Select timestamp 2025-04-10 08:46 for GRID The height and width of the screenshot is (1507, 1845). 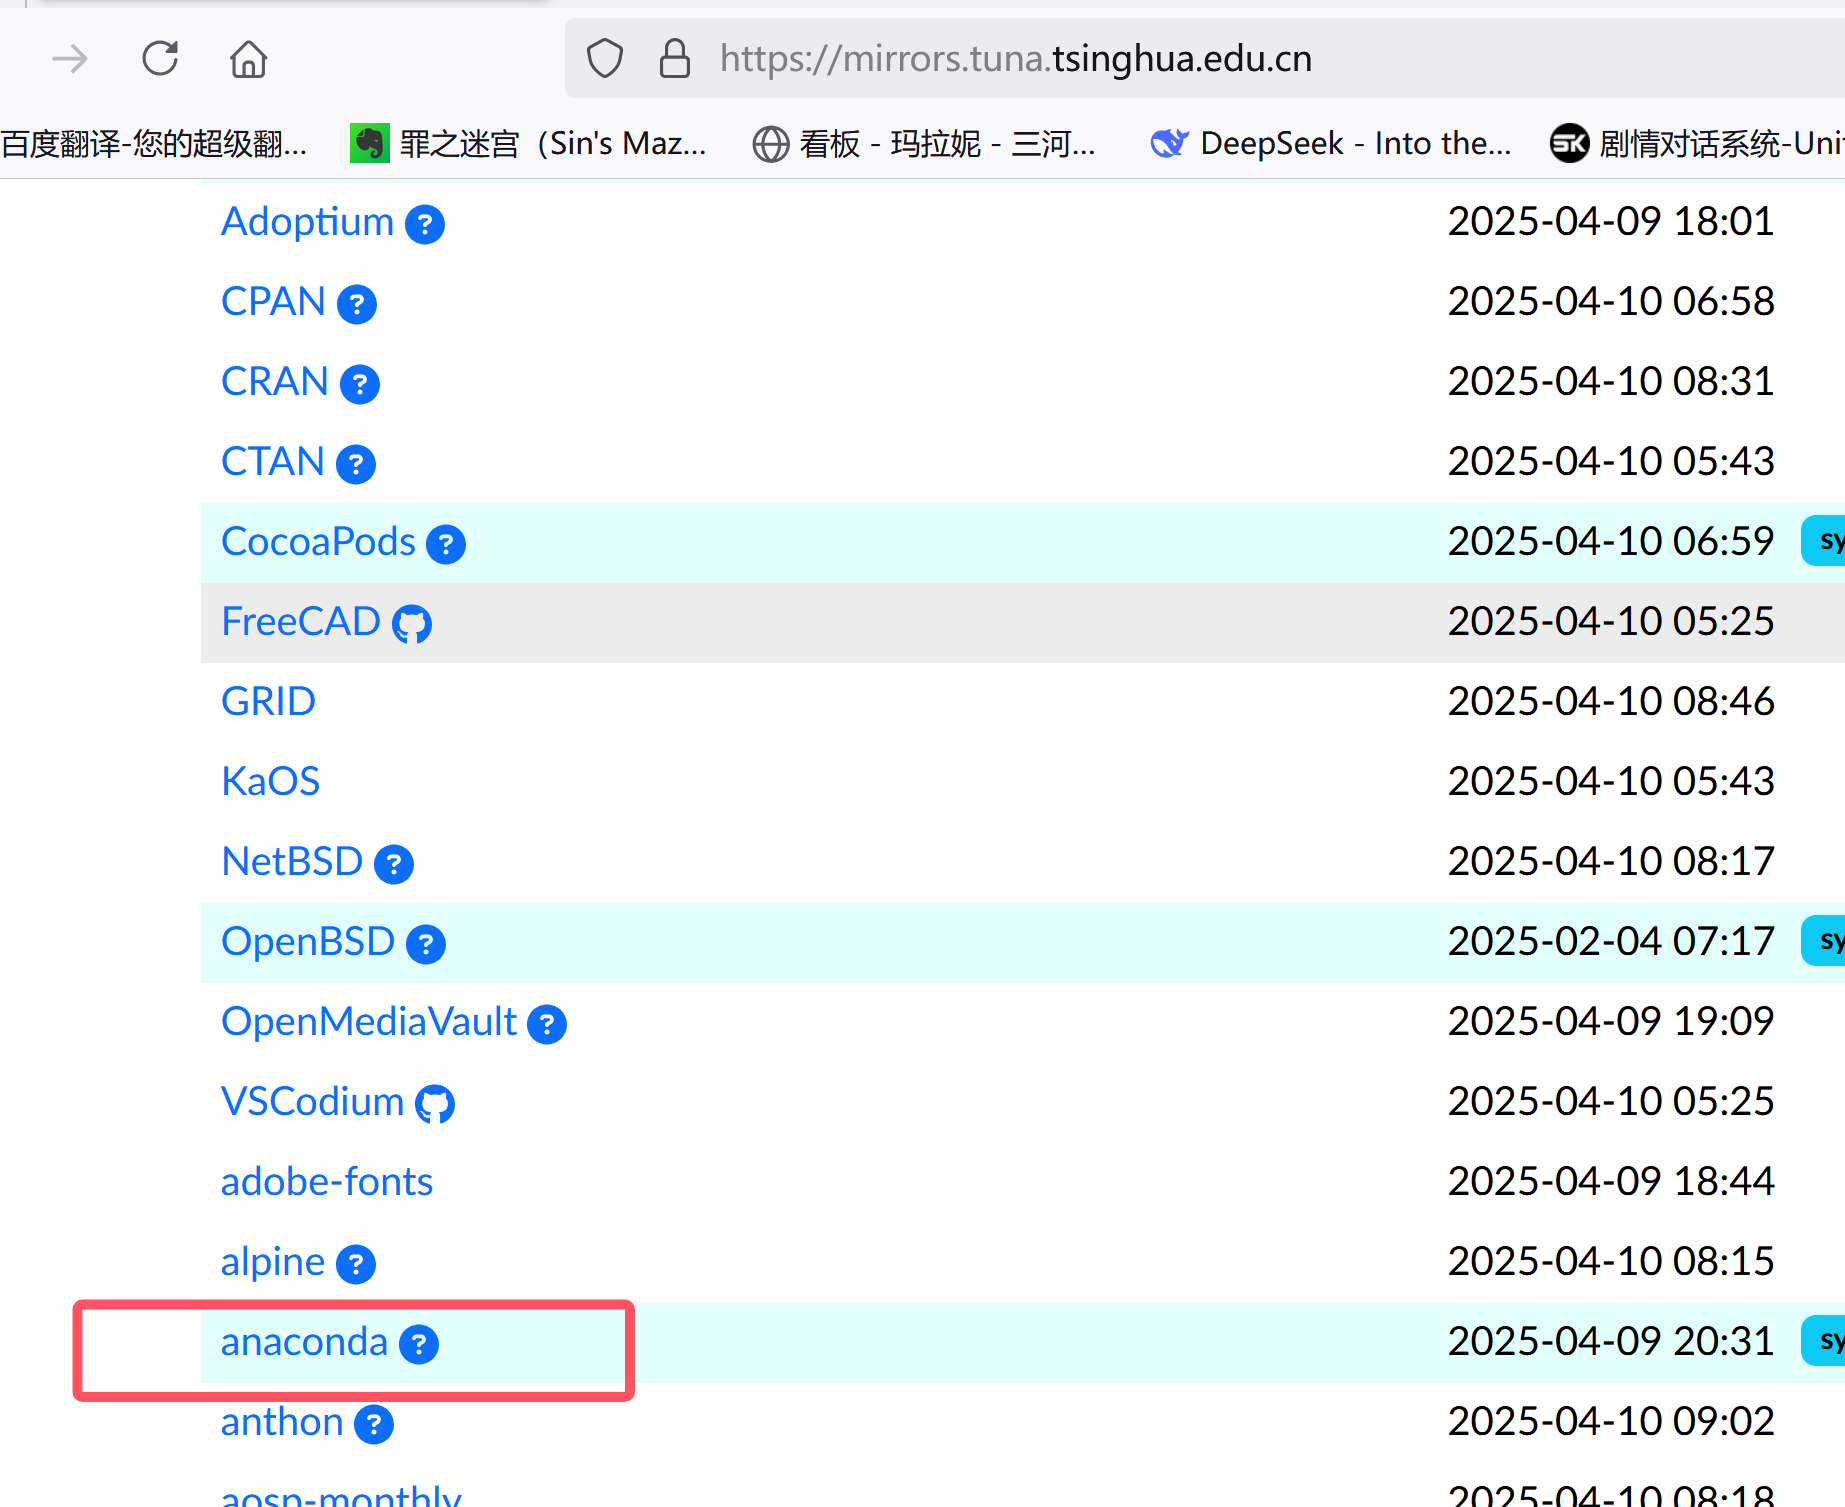[x=1611, y=701]
